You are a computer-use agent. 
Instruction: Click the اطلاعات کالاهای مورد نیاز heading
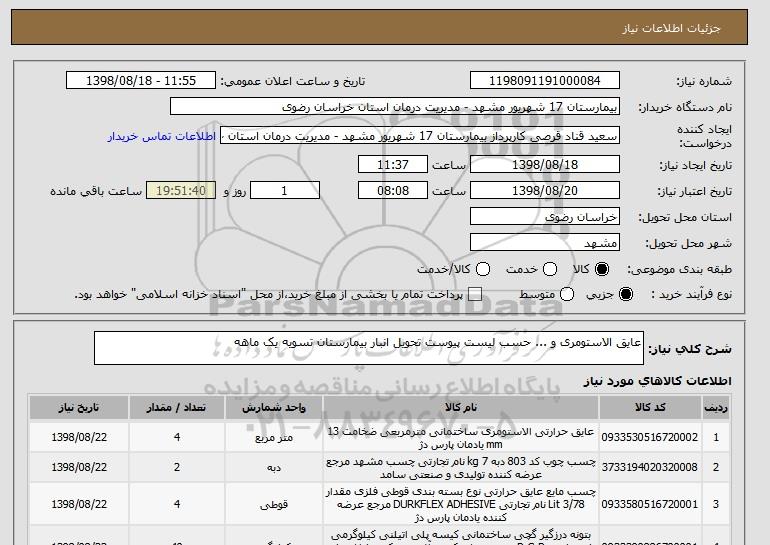(x=658, y=381)
